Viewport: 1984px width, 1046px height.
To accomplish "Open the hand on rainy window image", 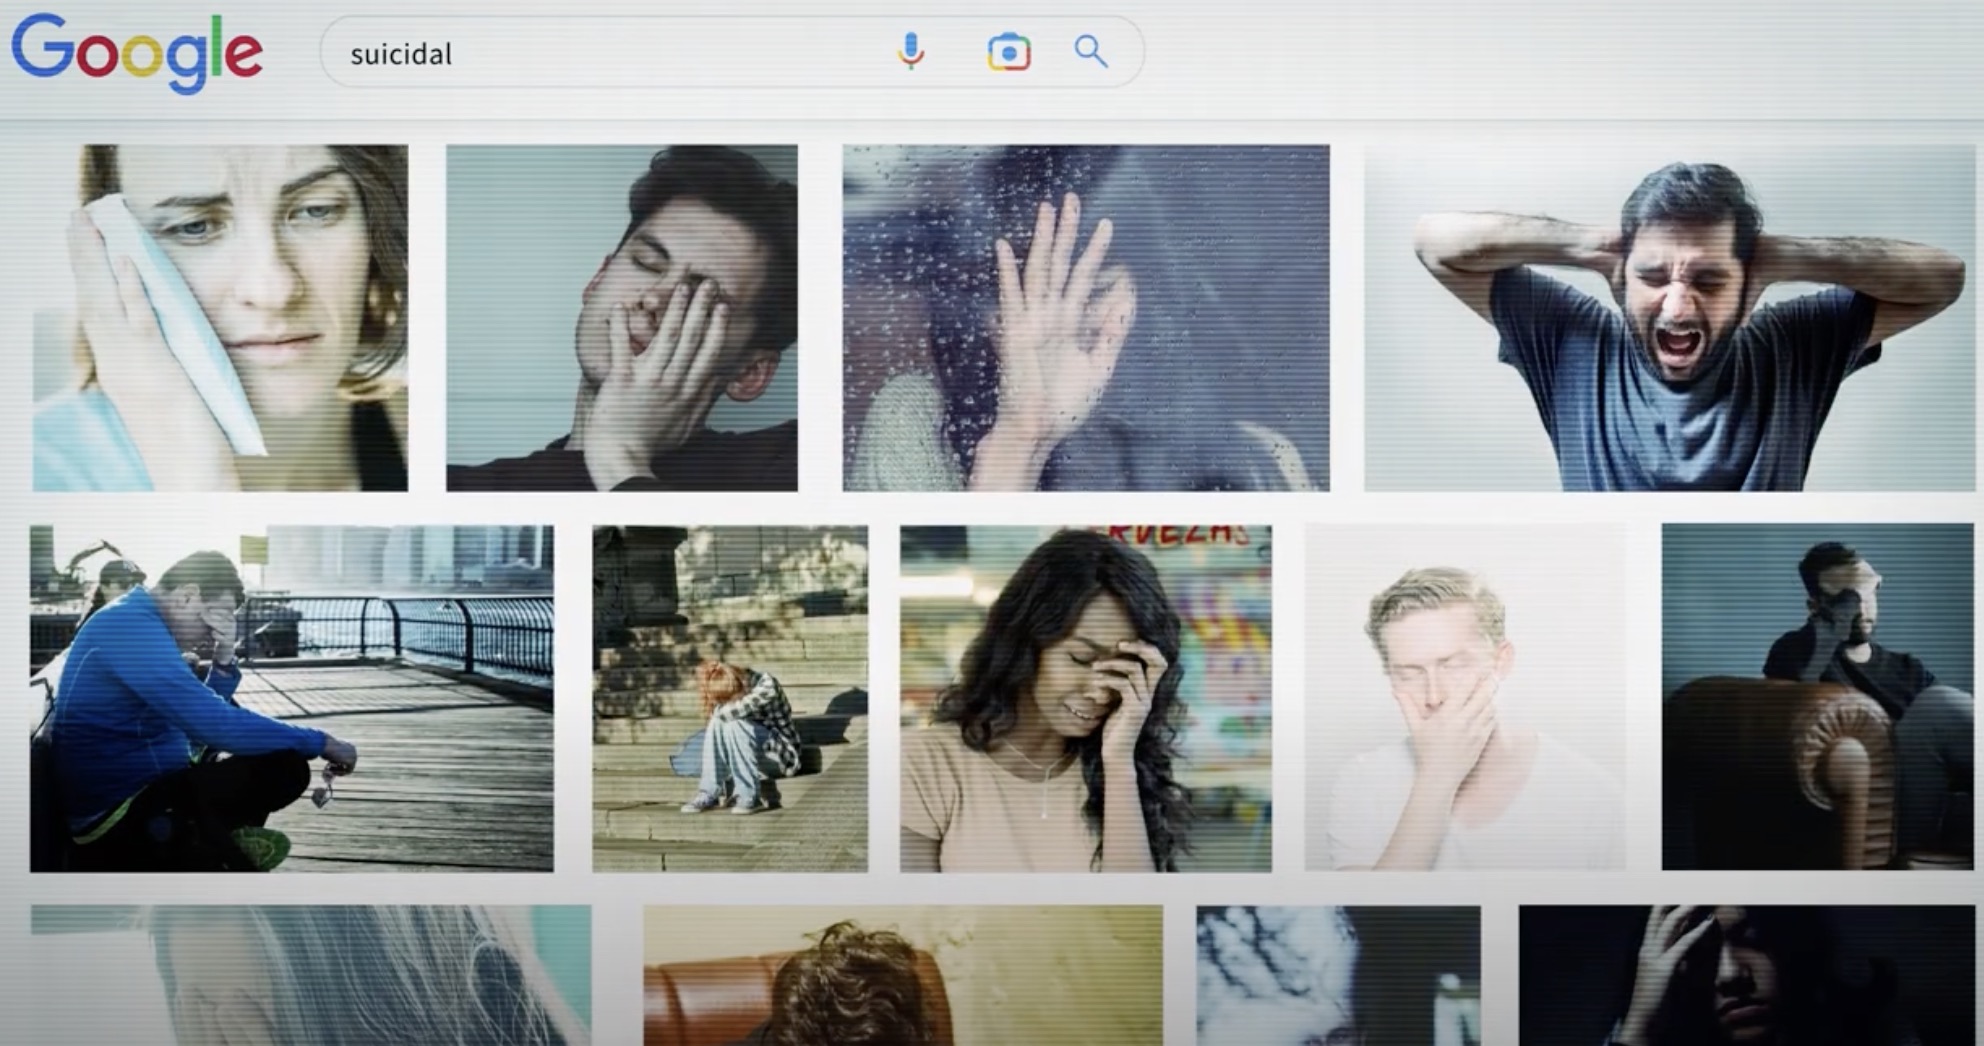I will coord(1085,318).
